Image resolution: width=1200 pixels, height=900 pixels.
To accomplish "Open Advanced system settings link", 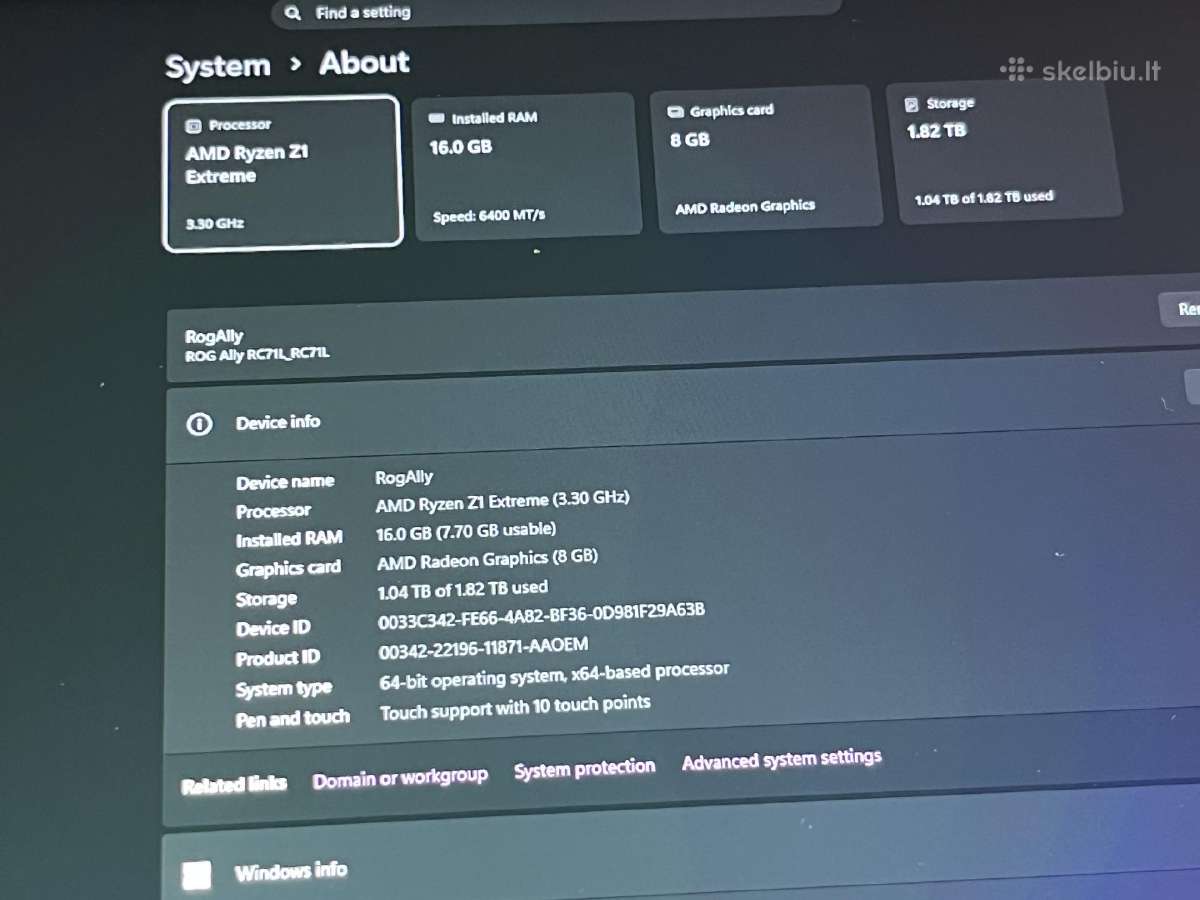I will pos(781,759).
